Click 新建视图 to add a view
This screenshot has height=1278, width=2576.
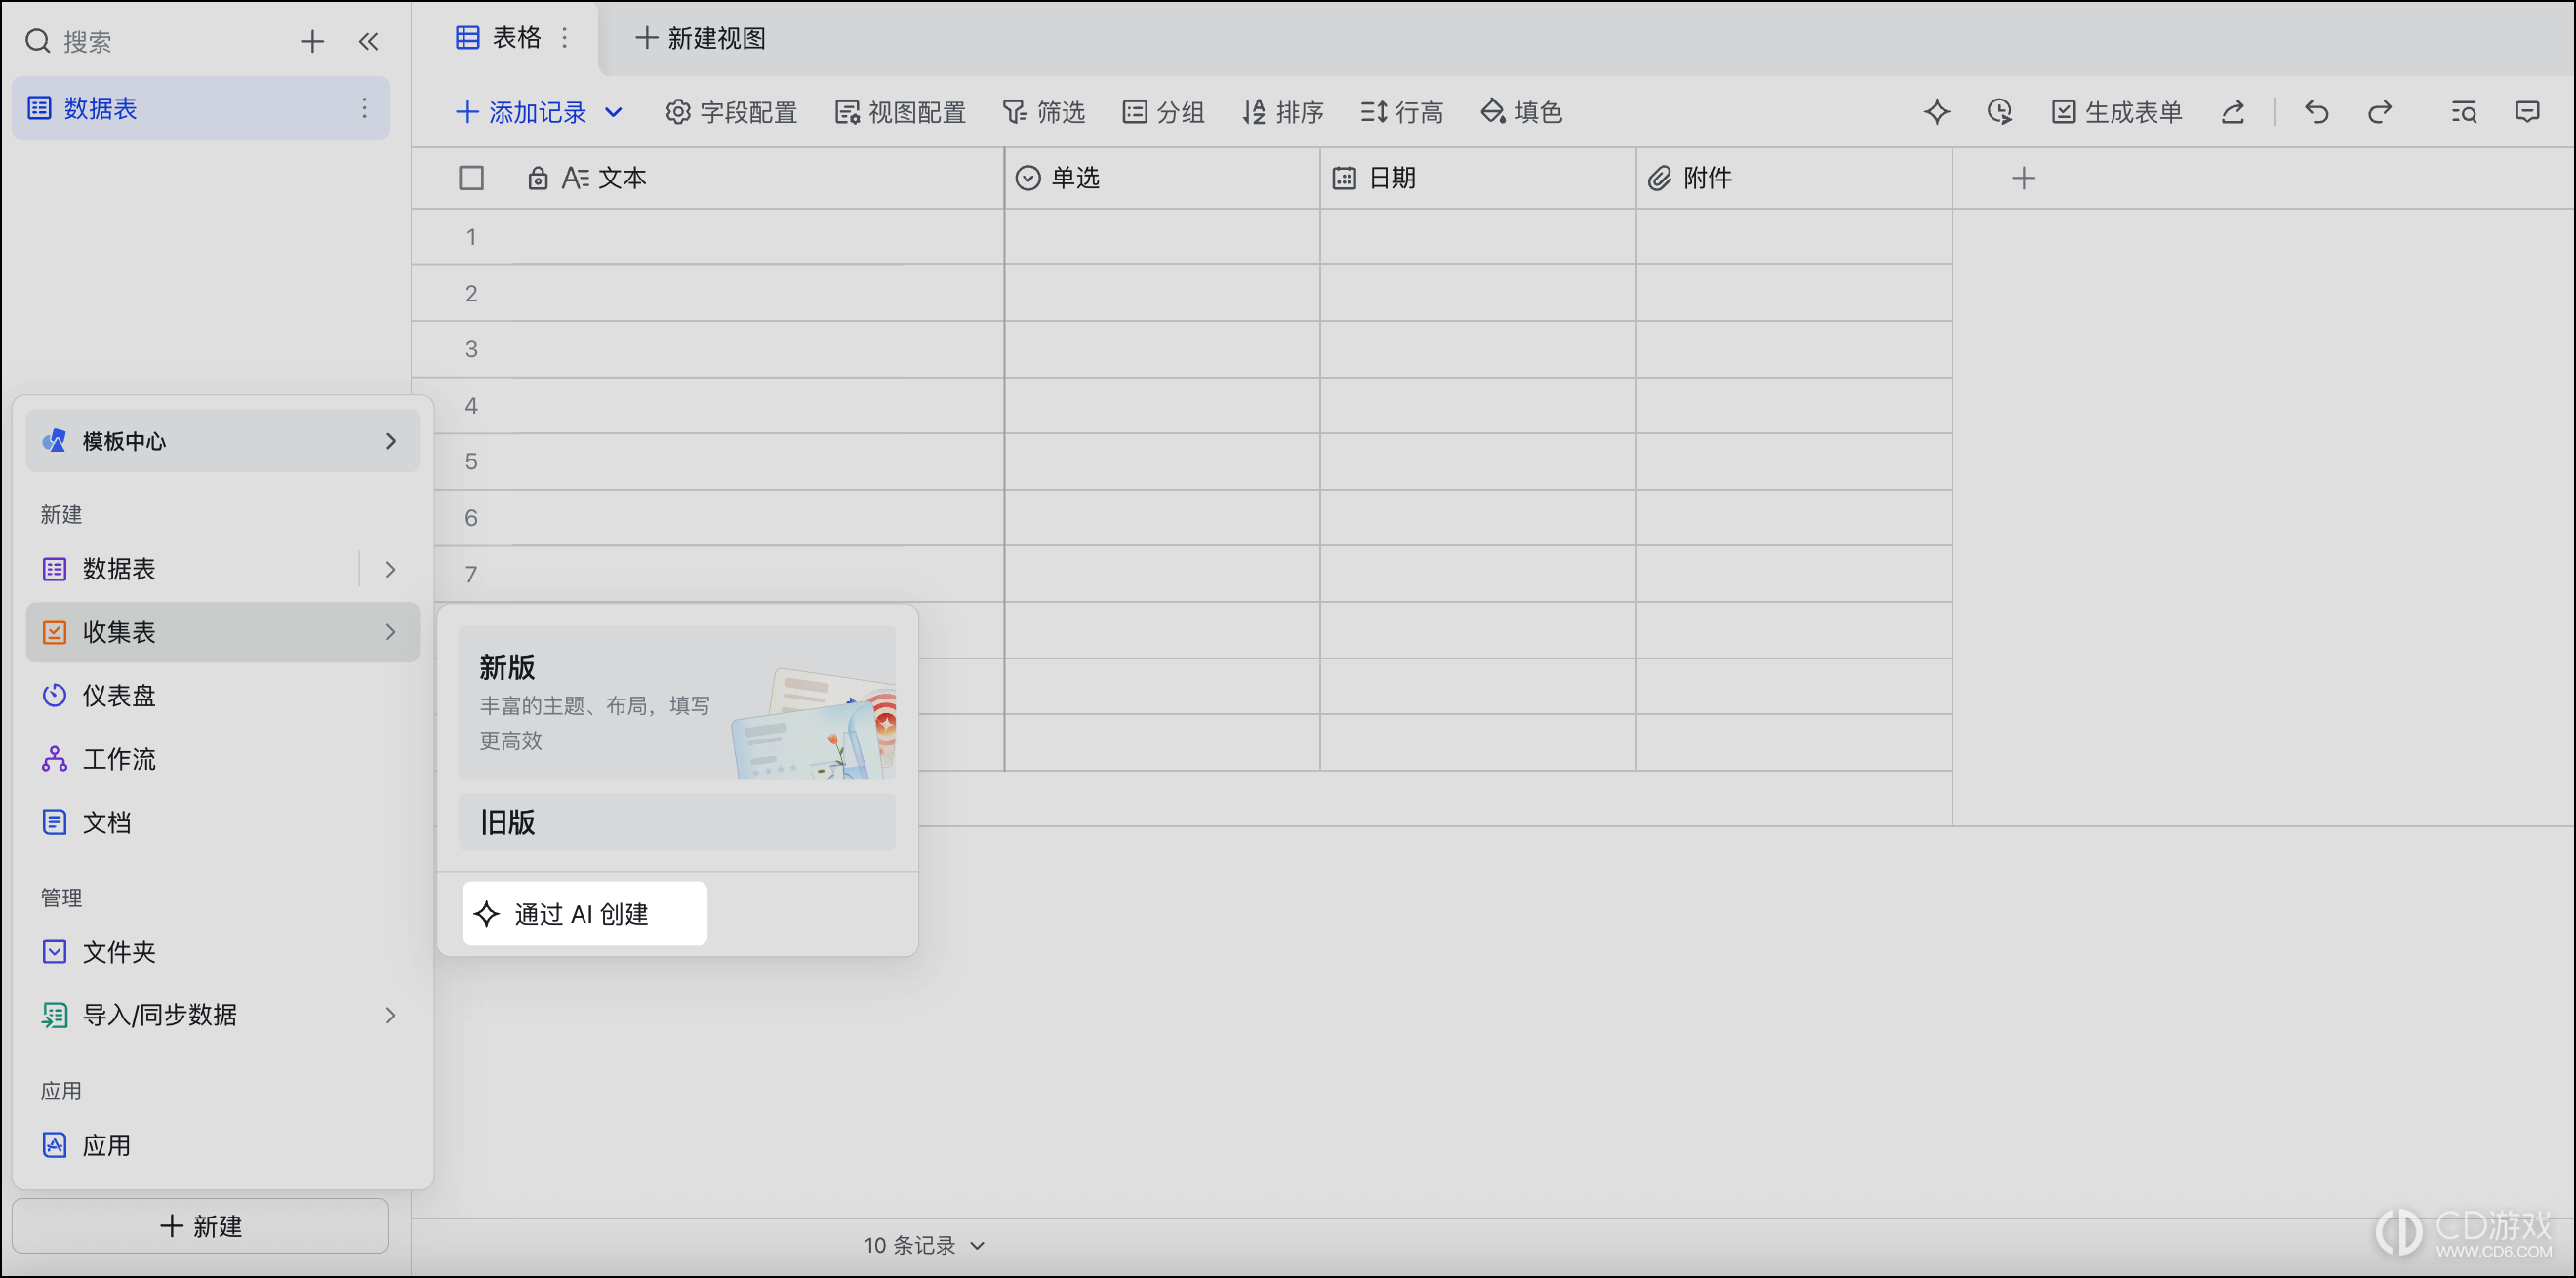[701, 38]
